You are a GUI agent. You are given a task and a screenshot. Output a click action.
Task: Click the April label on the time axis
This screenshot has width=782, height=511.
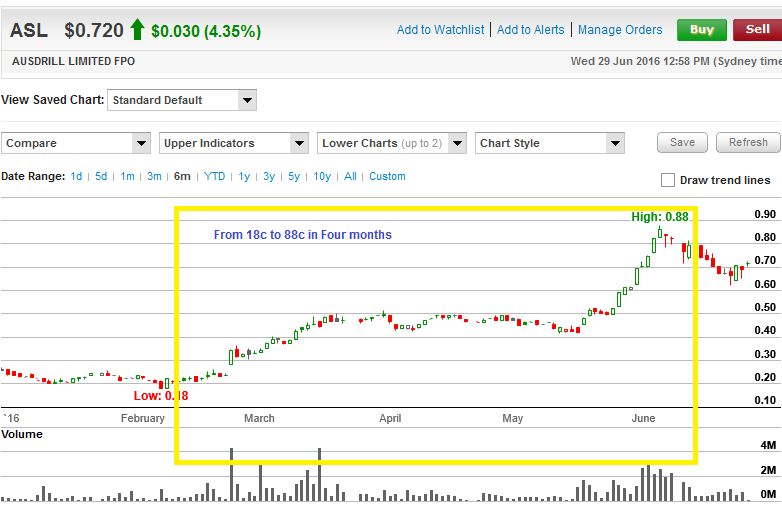(x=390, y=418)
